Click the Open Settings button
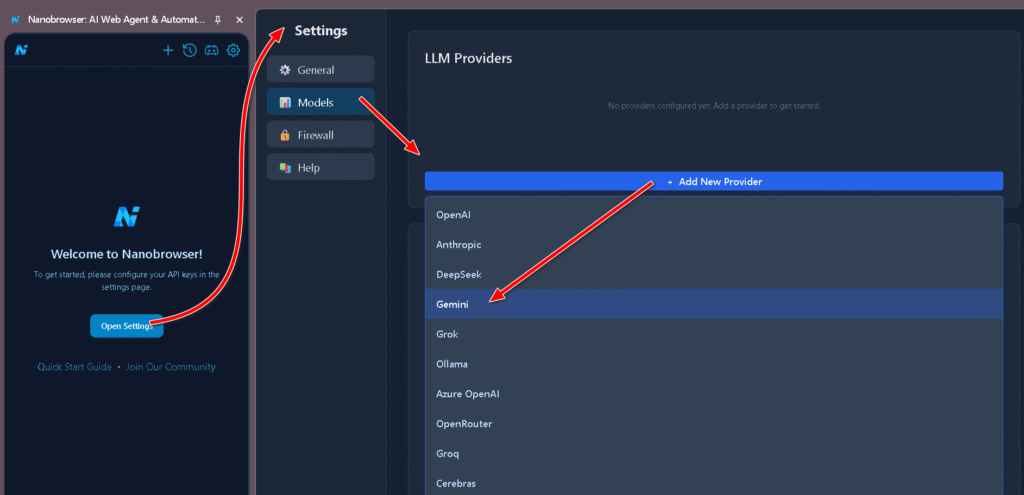The height and width of the screenshot is (495, 1024). coord(127,326)
